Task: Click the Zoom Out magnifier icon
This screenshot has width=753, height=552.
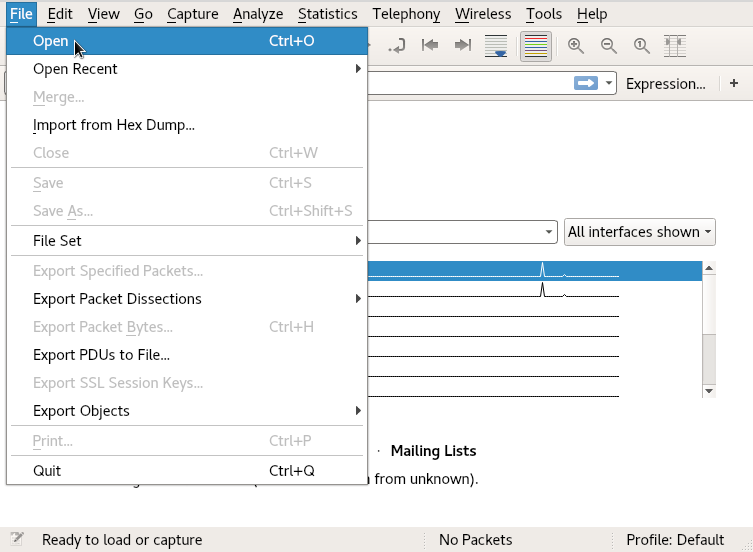Action: point(608,46)
